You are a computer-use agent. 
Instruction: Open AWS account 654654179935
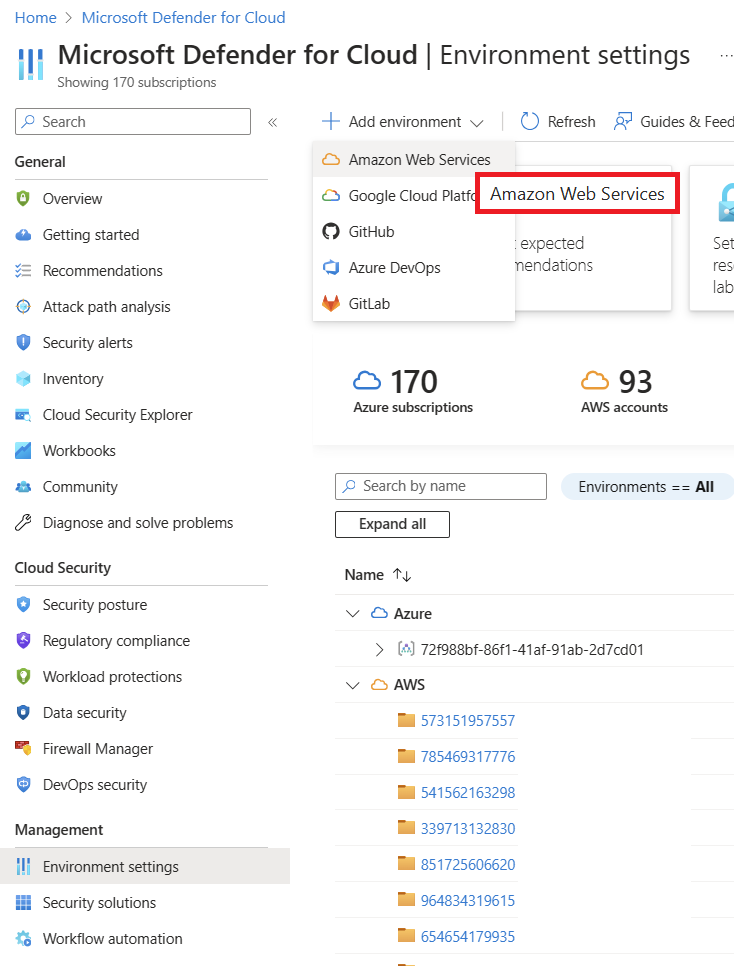click(468, 936)
